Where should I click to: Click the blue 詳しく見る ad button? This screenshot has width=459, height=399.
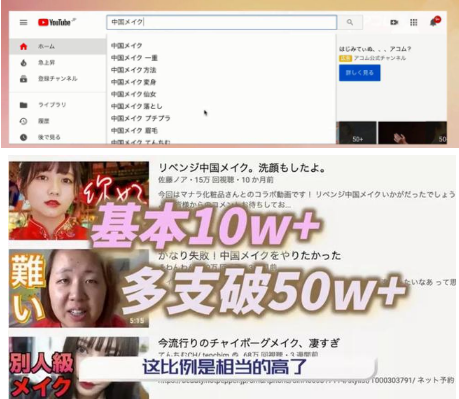tap(360, 73)
